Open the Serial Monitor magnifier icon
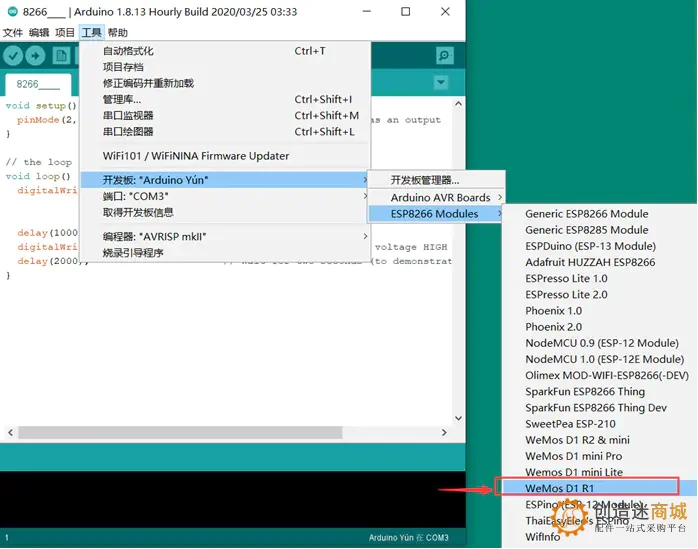 coord(444,56)
